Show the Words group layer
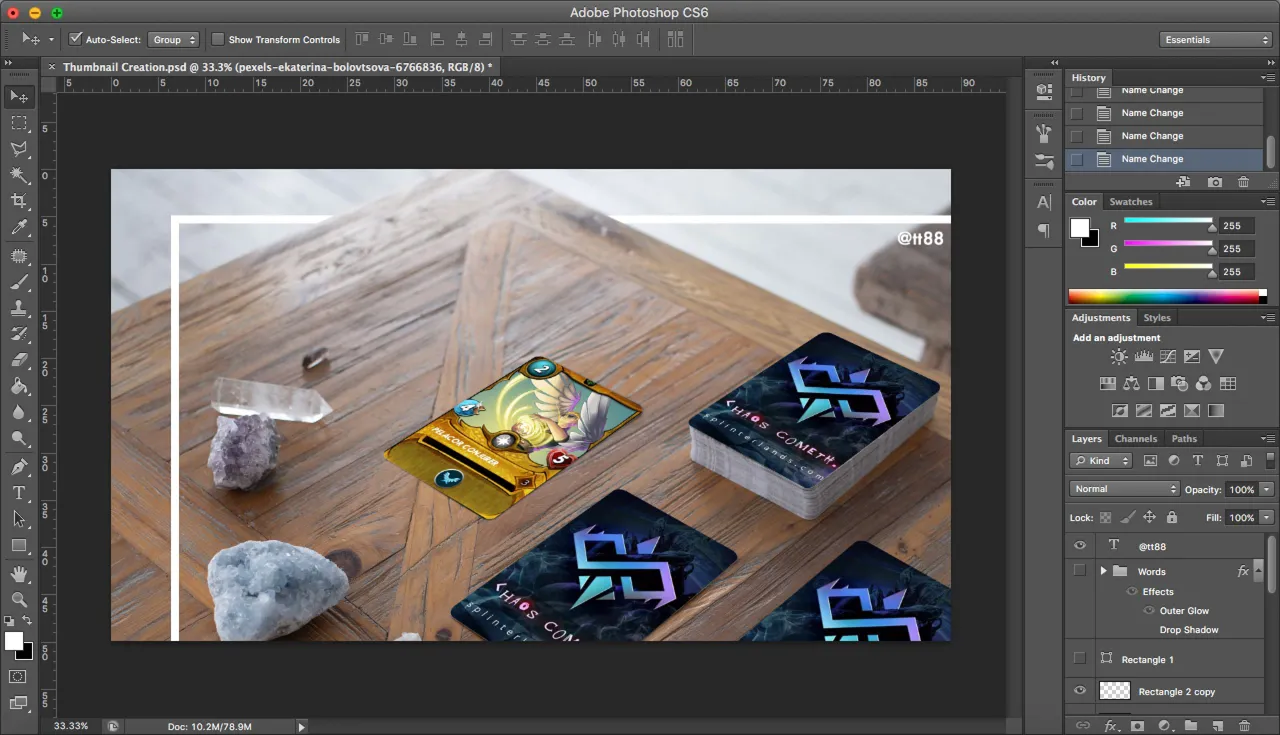1280x735 pixels. click(x=1079, y=571)
